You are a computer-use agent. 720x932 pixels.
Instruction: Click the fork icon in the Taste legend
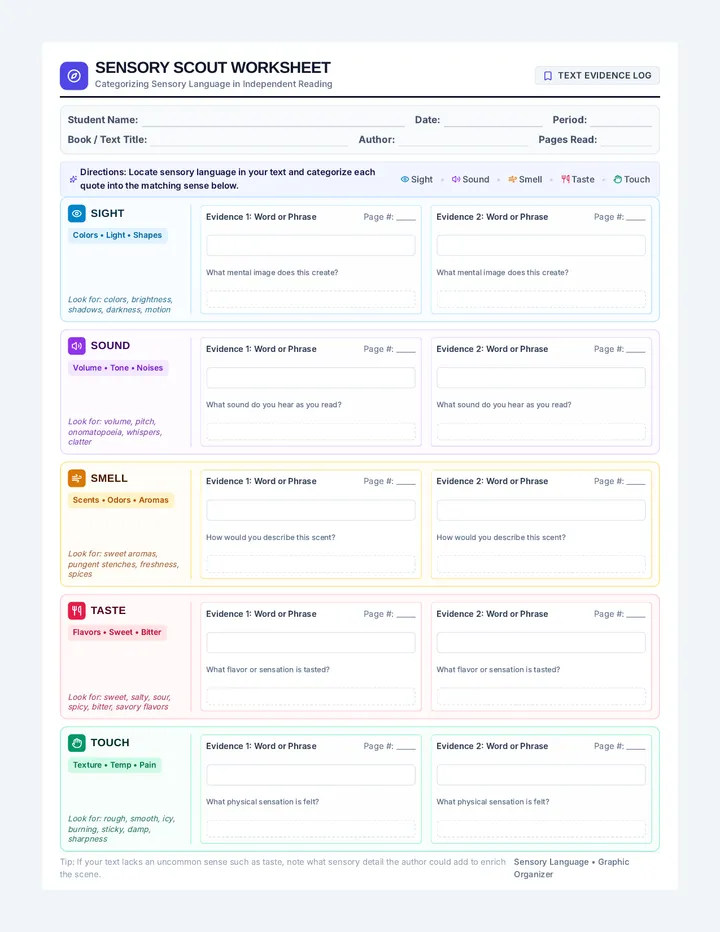click(x=565, y=179)
